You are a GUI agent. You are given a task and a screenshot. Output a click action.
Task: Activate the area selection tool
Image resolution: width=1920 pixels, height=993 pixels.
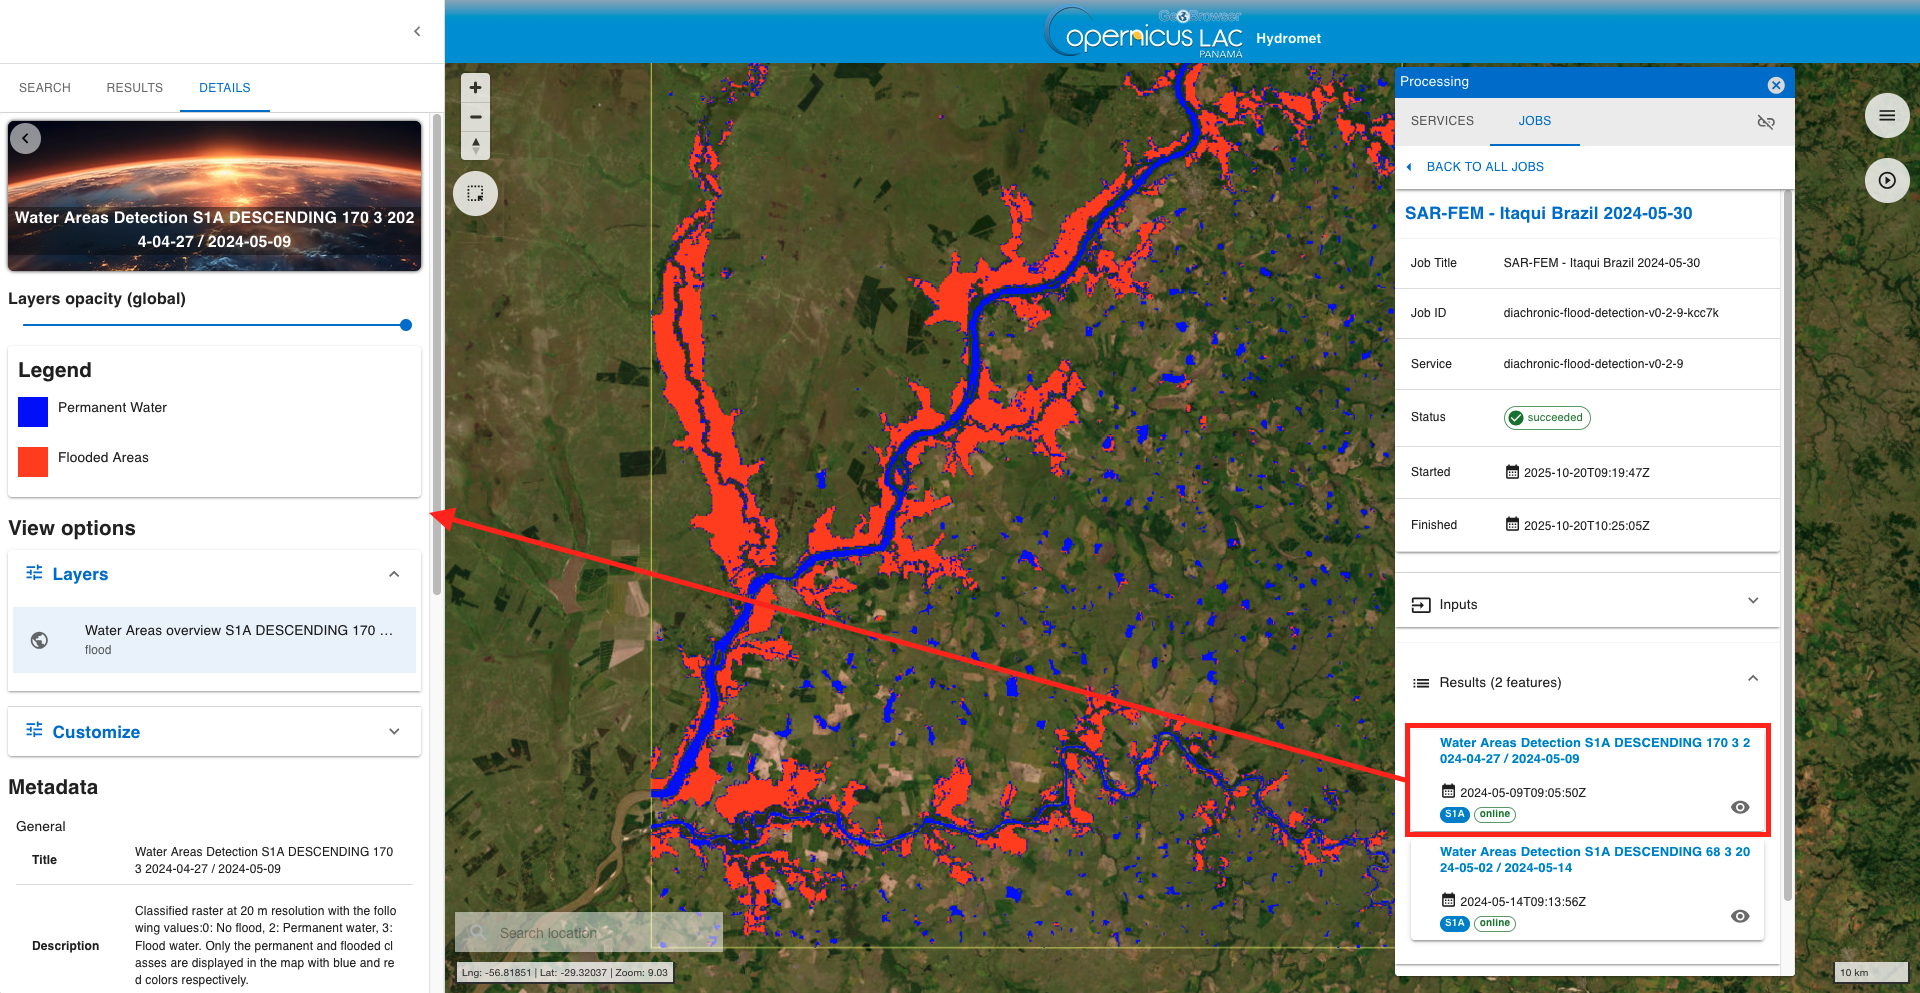coord(475,193)
